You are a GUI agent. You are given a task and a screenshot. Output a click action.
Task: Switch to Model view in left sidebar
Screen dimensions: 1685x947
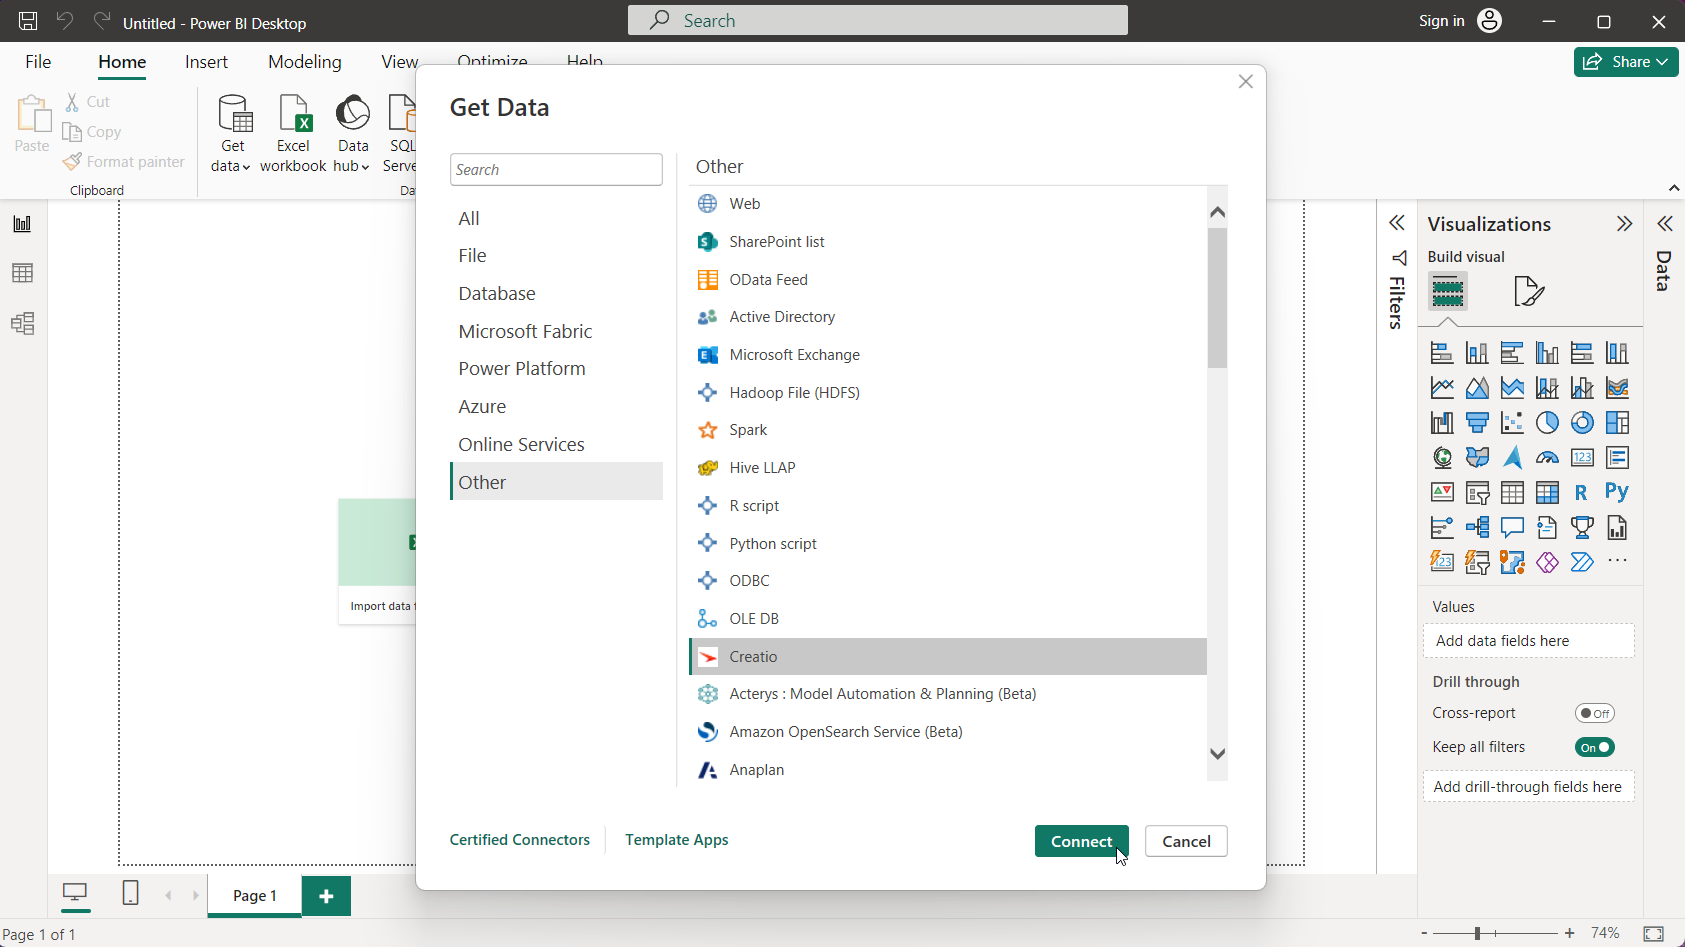tap(22, 323)
